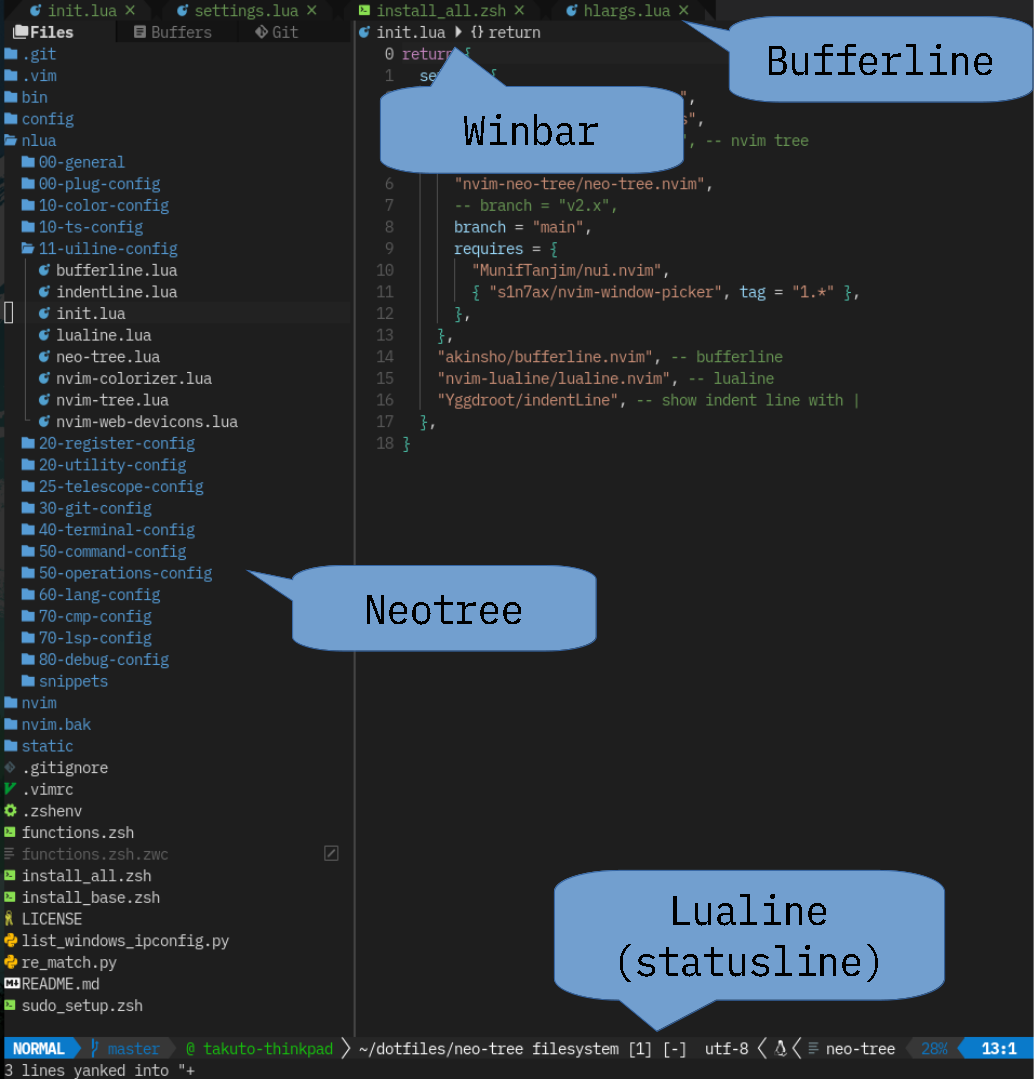This screenshot has height=1079, width=1034.
Task: Open install_all.zsh in the file tree
Action: 86,875
